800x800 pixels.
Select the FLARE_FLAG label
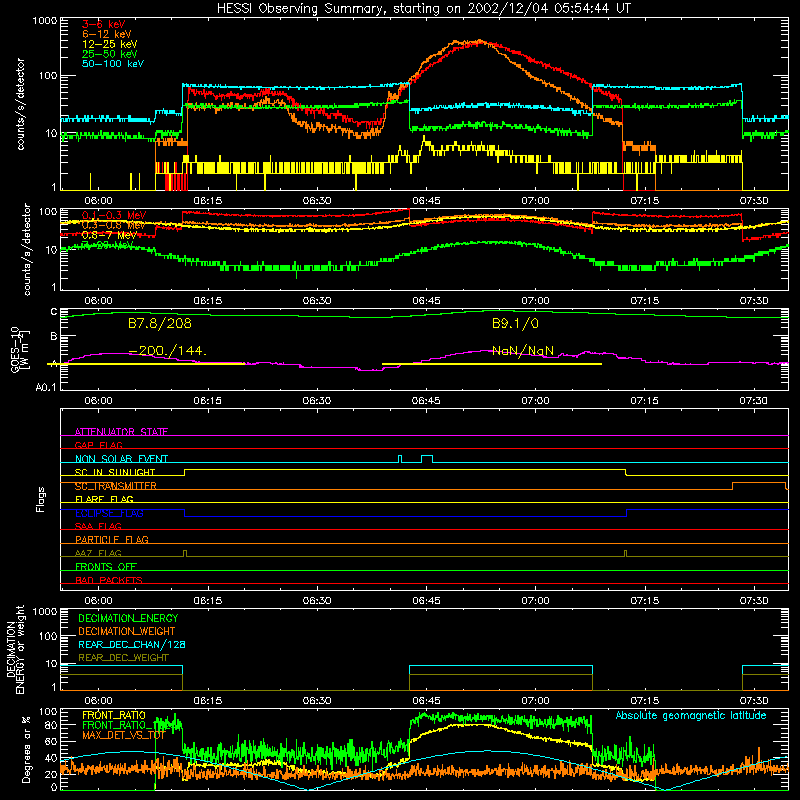(x=104, y=499)
